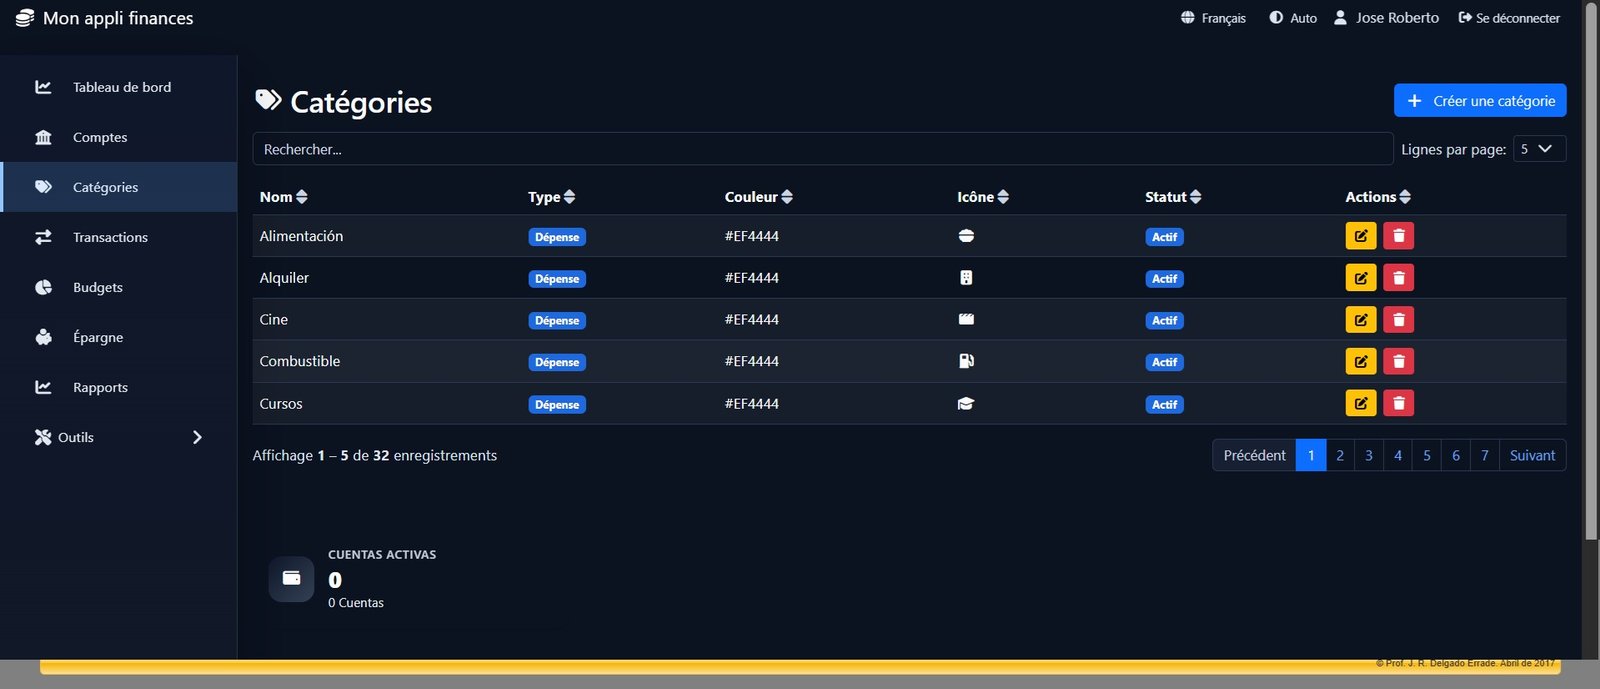The image size is (1600, 689).
Task: Click the wallet icon in Cuentas Activas card
Action: [291, 578]
